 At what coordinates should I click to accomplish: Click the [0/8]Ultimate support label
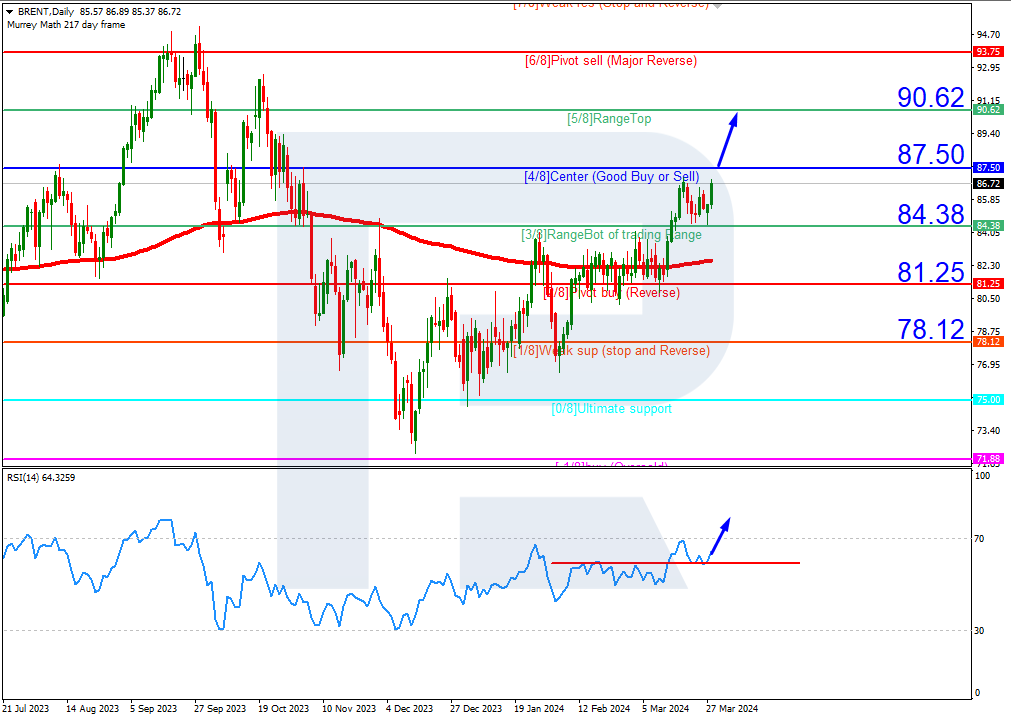[x=612, y=409]
